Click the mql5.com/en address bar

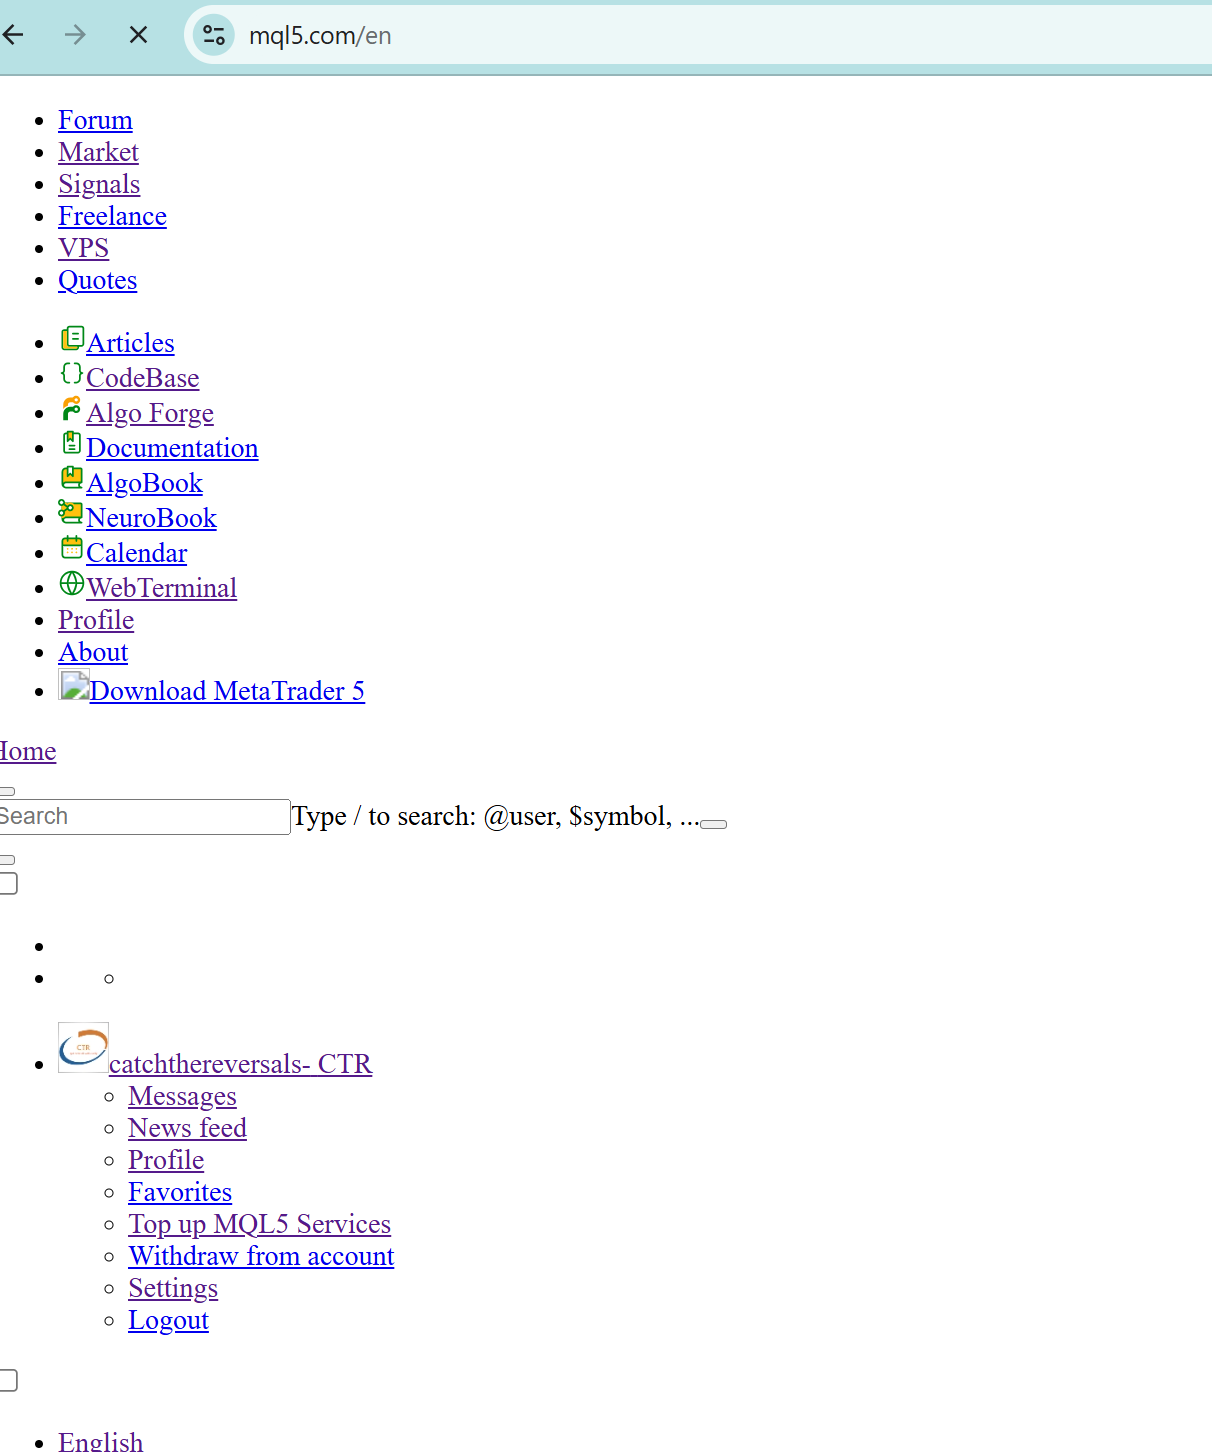[700, 35]
